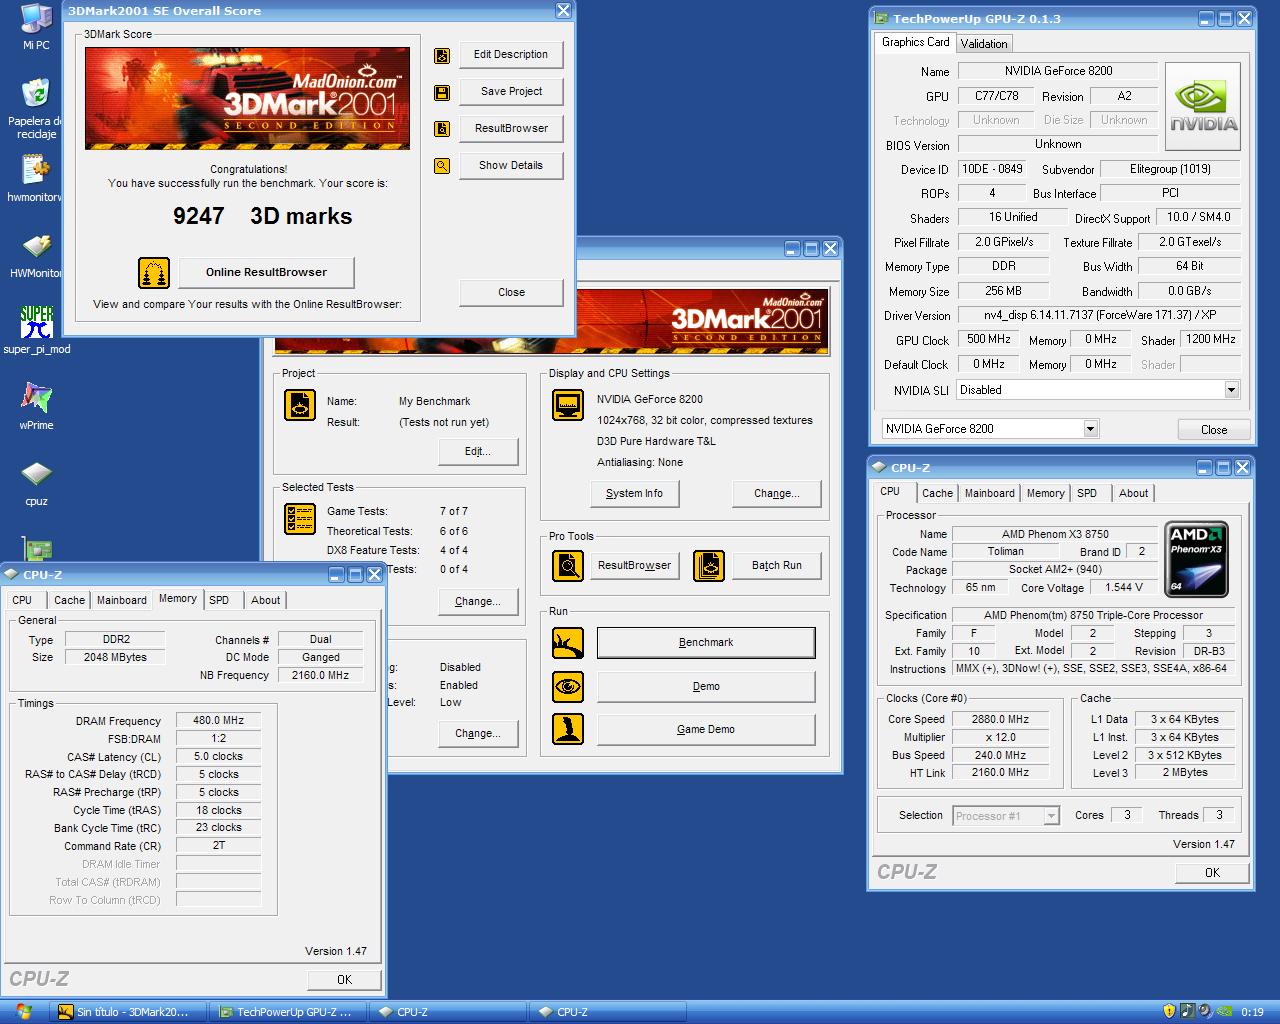Viewport: 1280px width, 1024px height.
Task: Click the Save Project disk icon
Action: click(442, 93)
